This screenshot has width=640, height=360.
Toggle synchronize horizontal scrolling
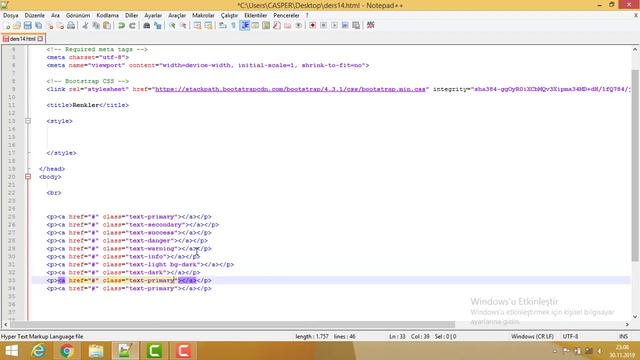[208, 25]
